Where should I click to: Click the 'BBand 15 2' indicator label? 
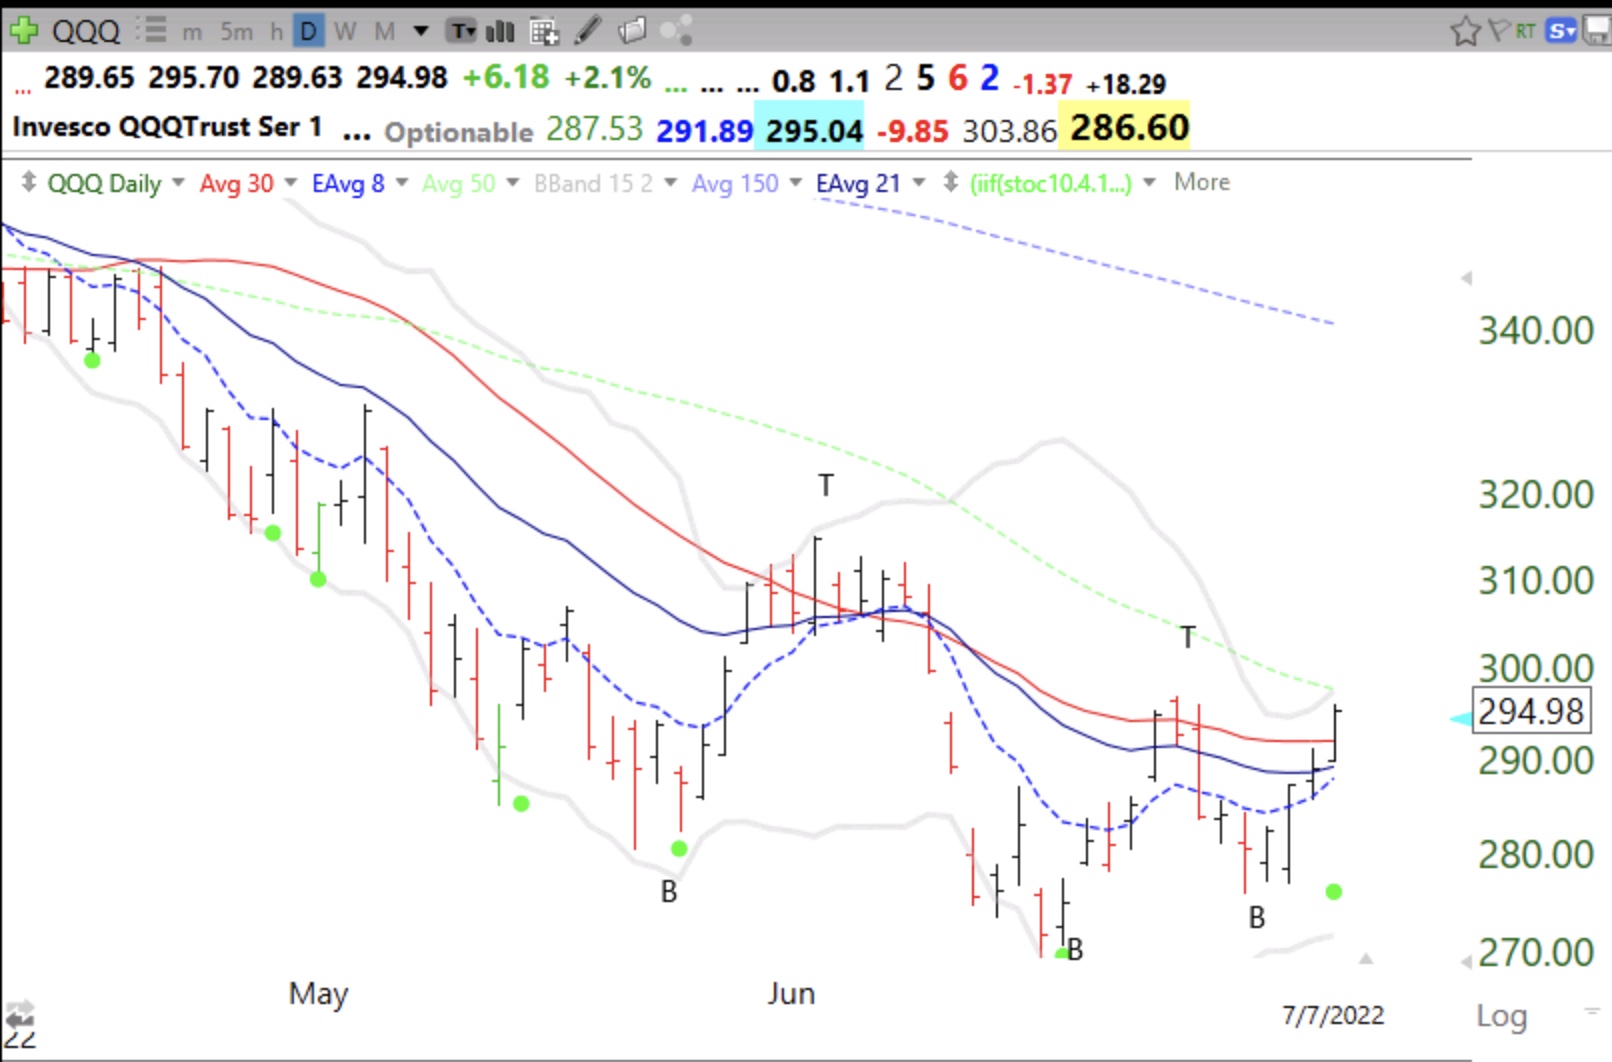(x=593, y=183)
